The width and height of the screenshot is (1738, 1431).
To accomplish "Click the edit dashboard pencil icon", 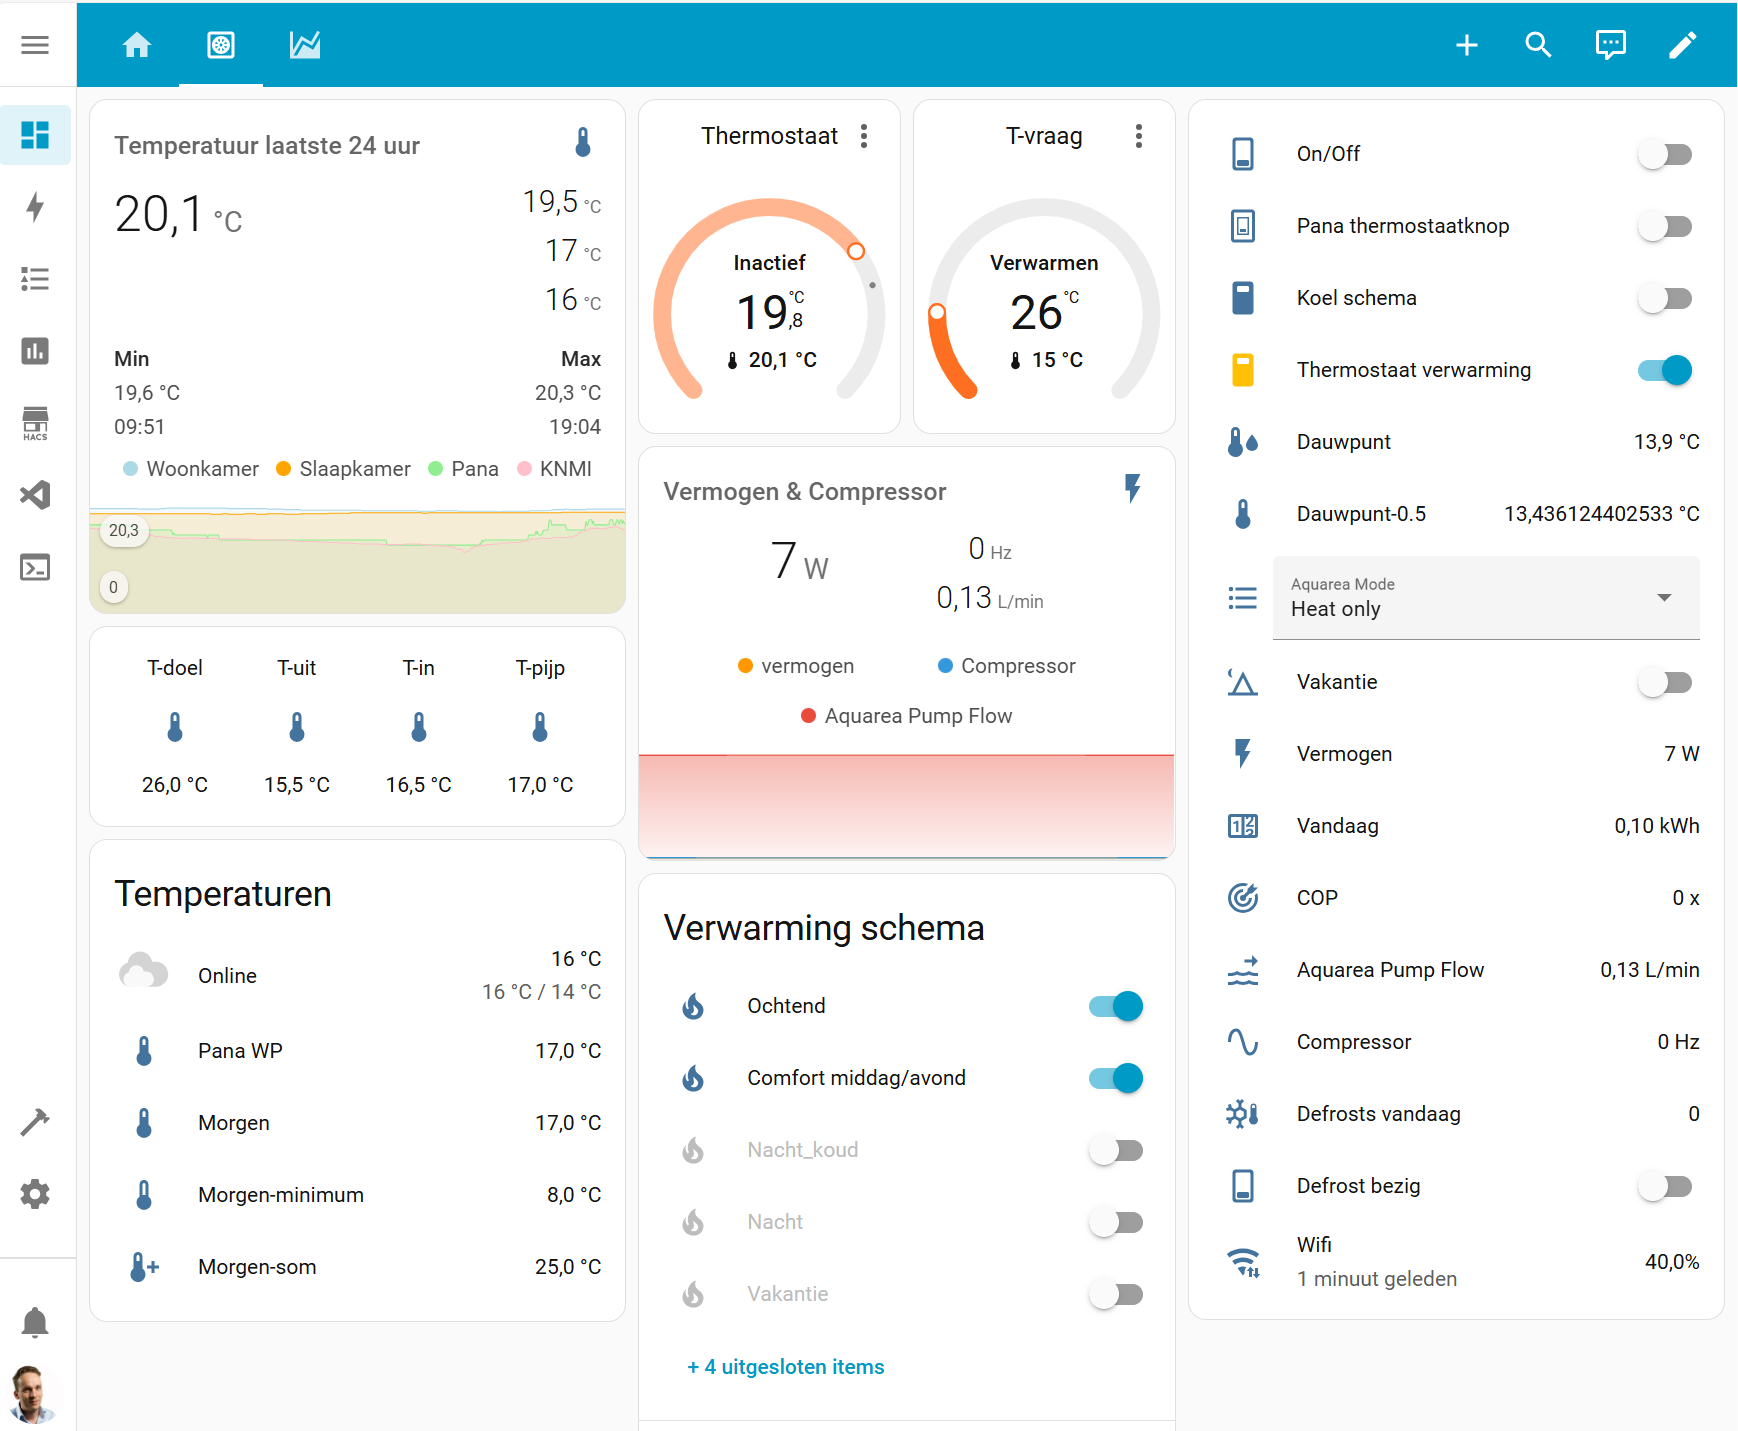I will 1682,45.
